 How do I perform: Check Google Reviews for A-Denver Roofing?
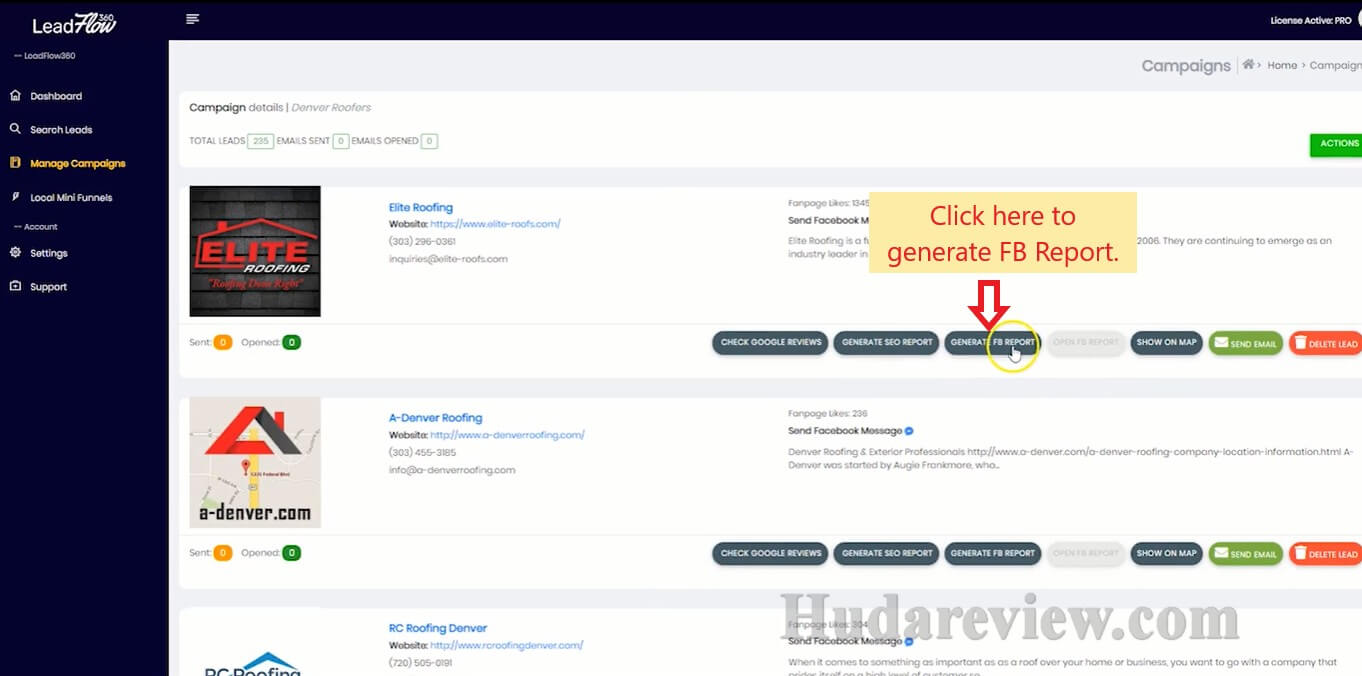(770, 553)
